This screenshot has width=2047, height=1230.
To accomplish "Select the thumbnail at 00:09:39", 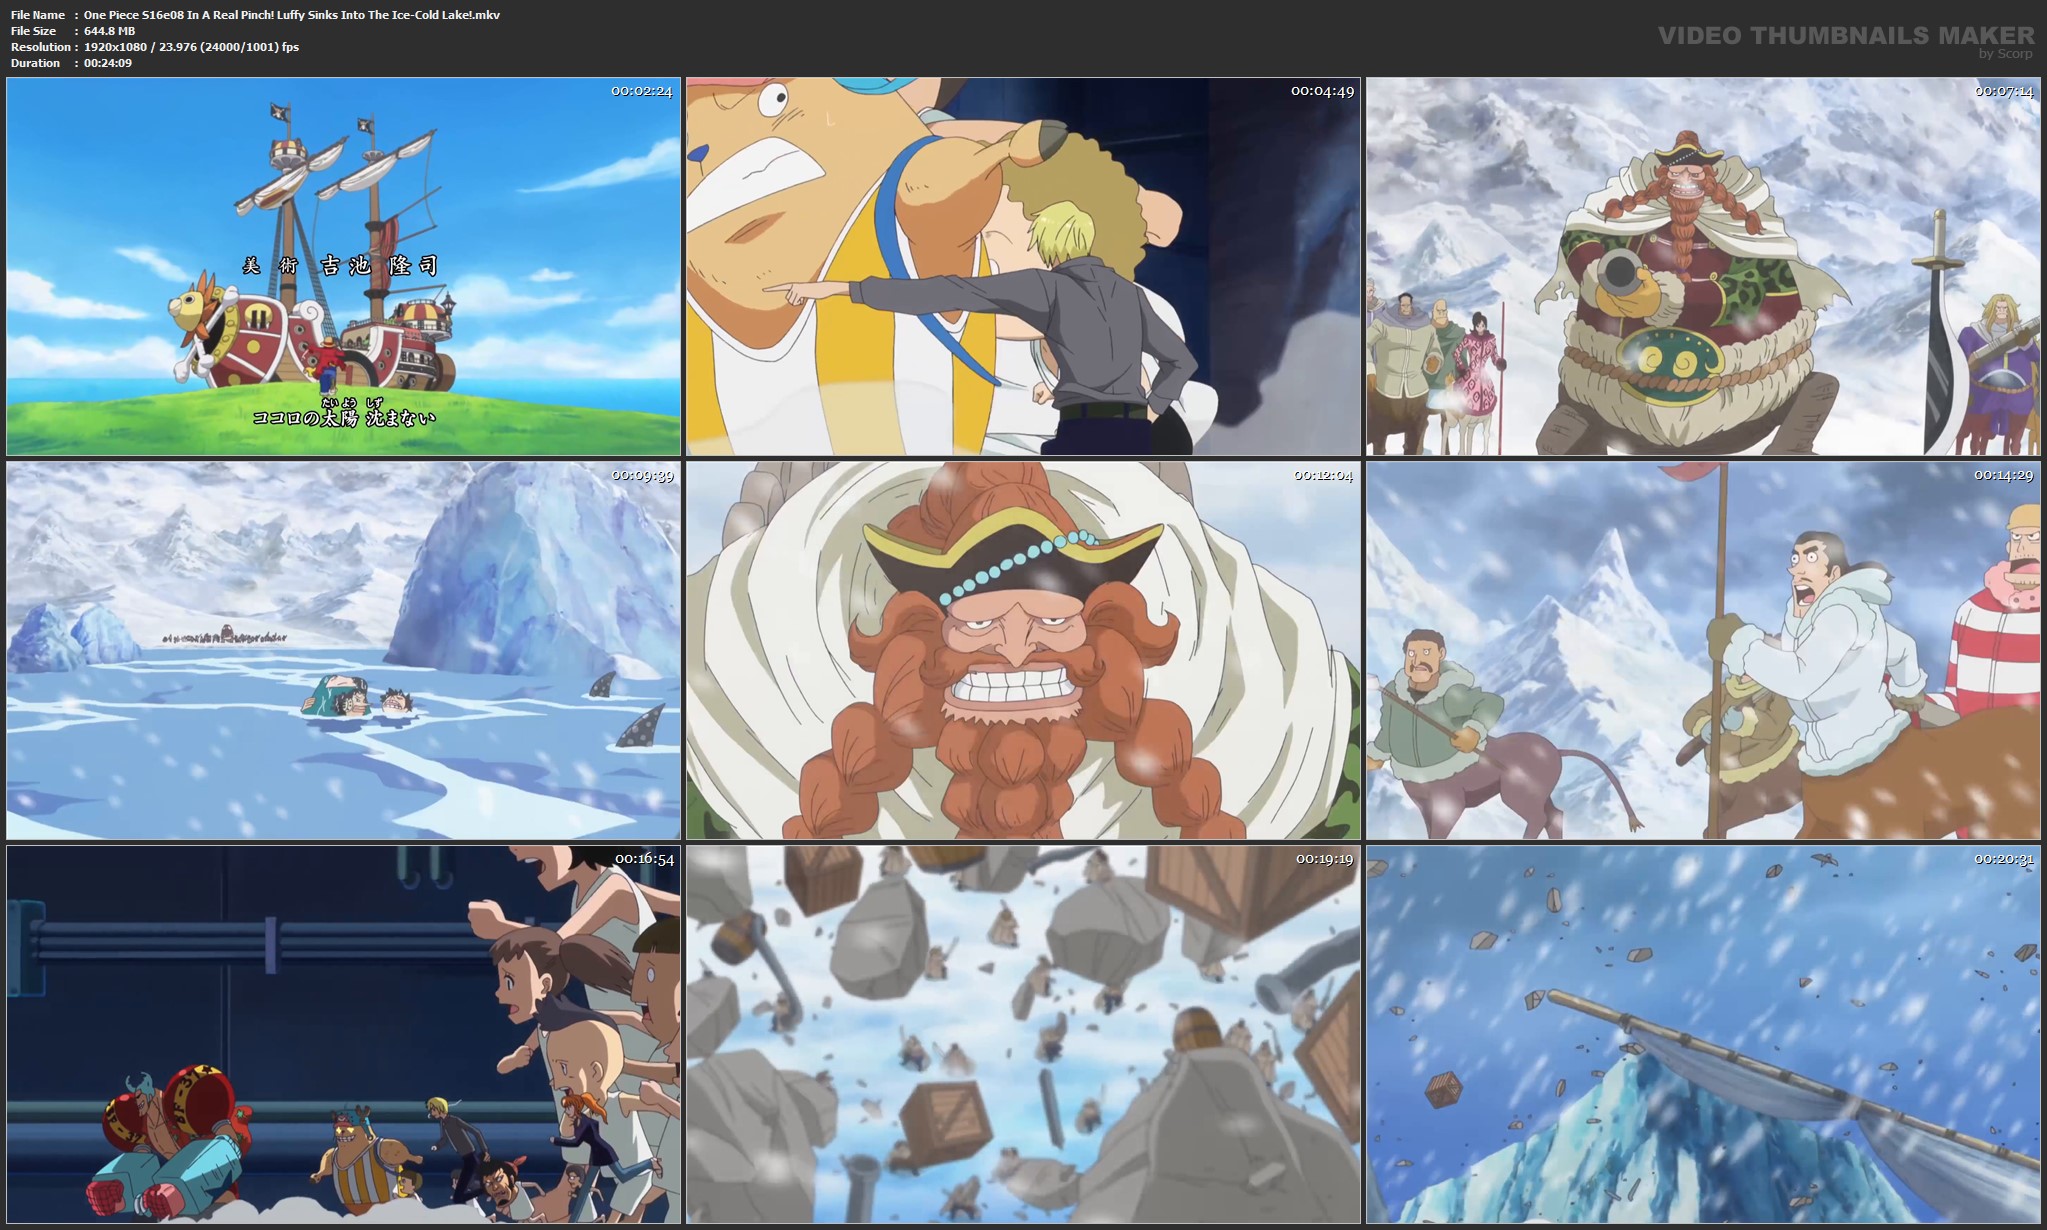I will click(x=343, y=650).
